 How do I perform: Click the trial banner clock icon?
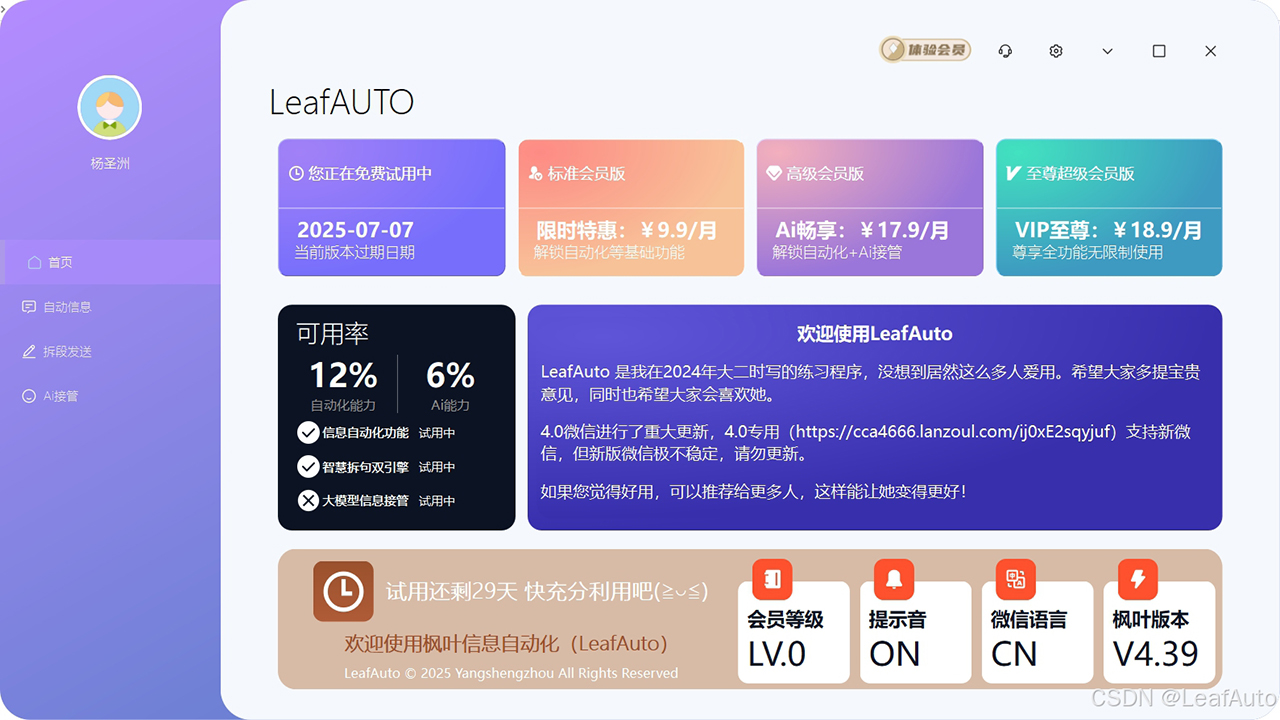pos(343,592)
